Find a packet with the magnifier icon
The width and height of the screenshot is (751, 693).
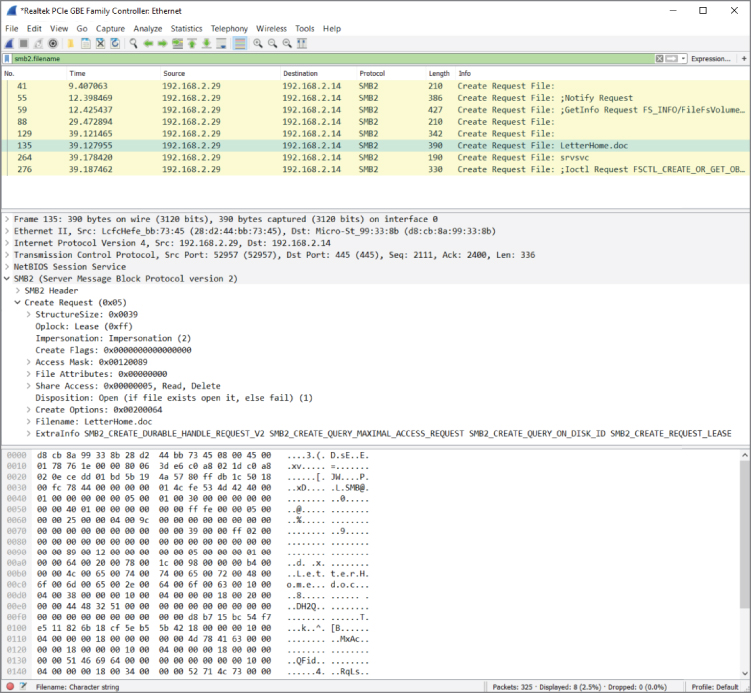(133, 44)
